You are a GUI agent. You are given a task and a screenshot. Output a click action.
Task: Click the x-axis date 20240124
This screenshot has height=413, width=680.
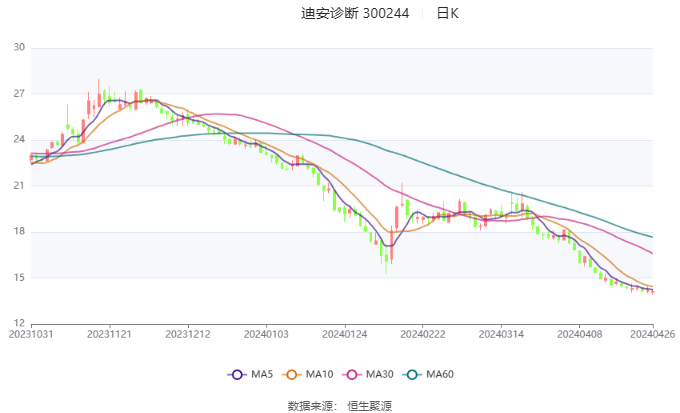coord(345,334)
